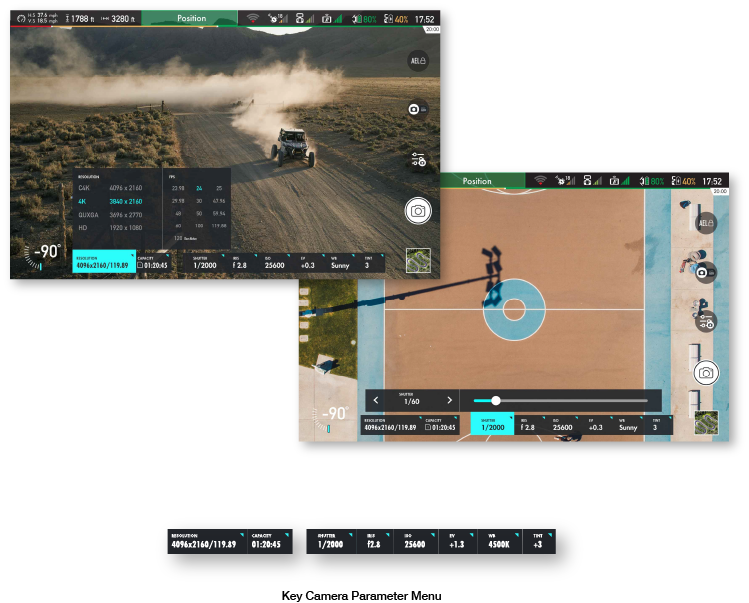Screen dimensions: 749x603
Task: Step shutter value up with right arrow
Action: point(449,400)
